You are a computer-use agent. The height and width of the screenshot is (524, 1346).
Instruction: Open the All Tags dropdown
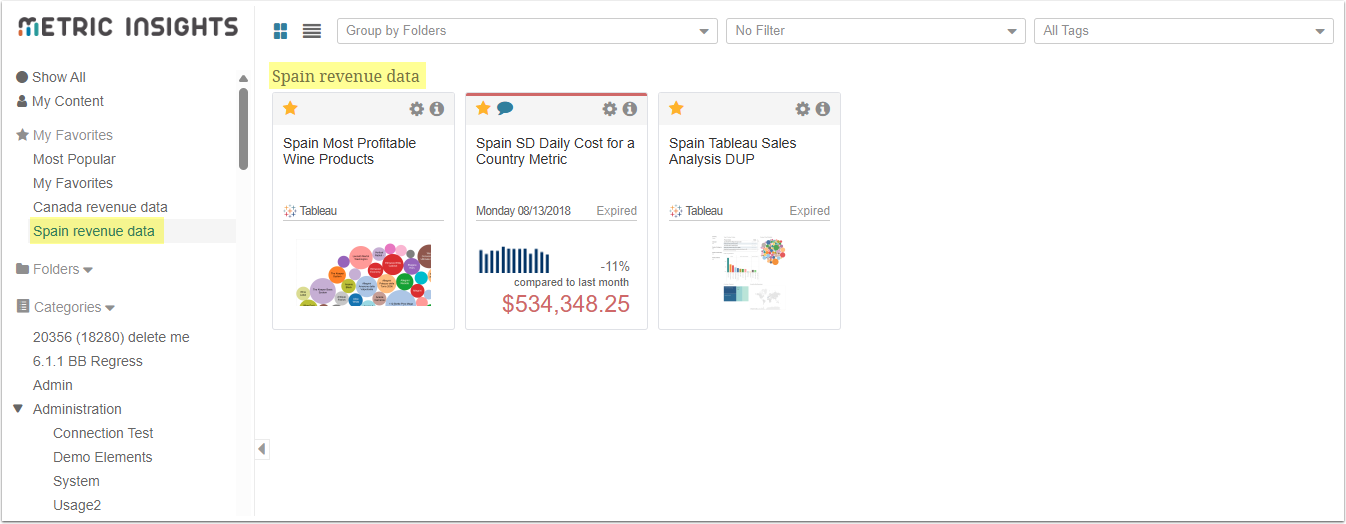[1183, 31]
